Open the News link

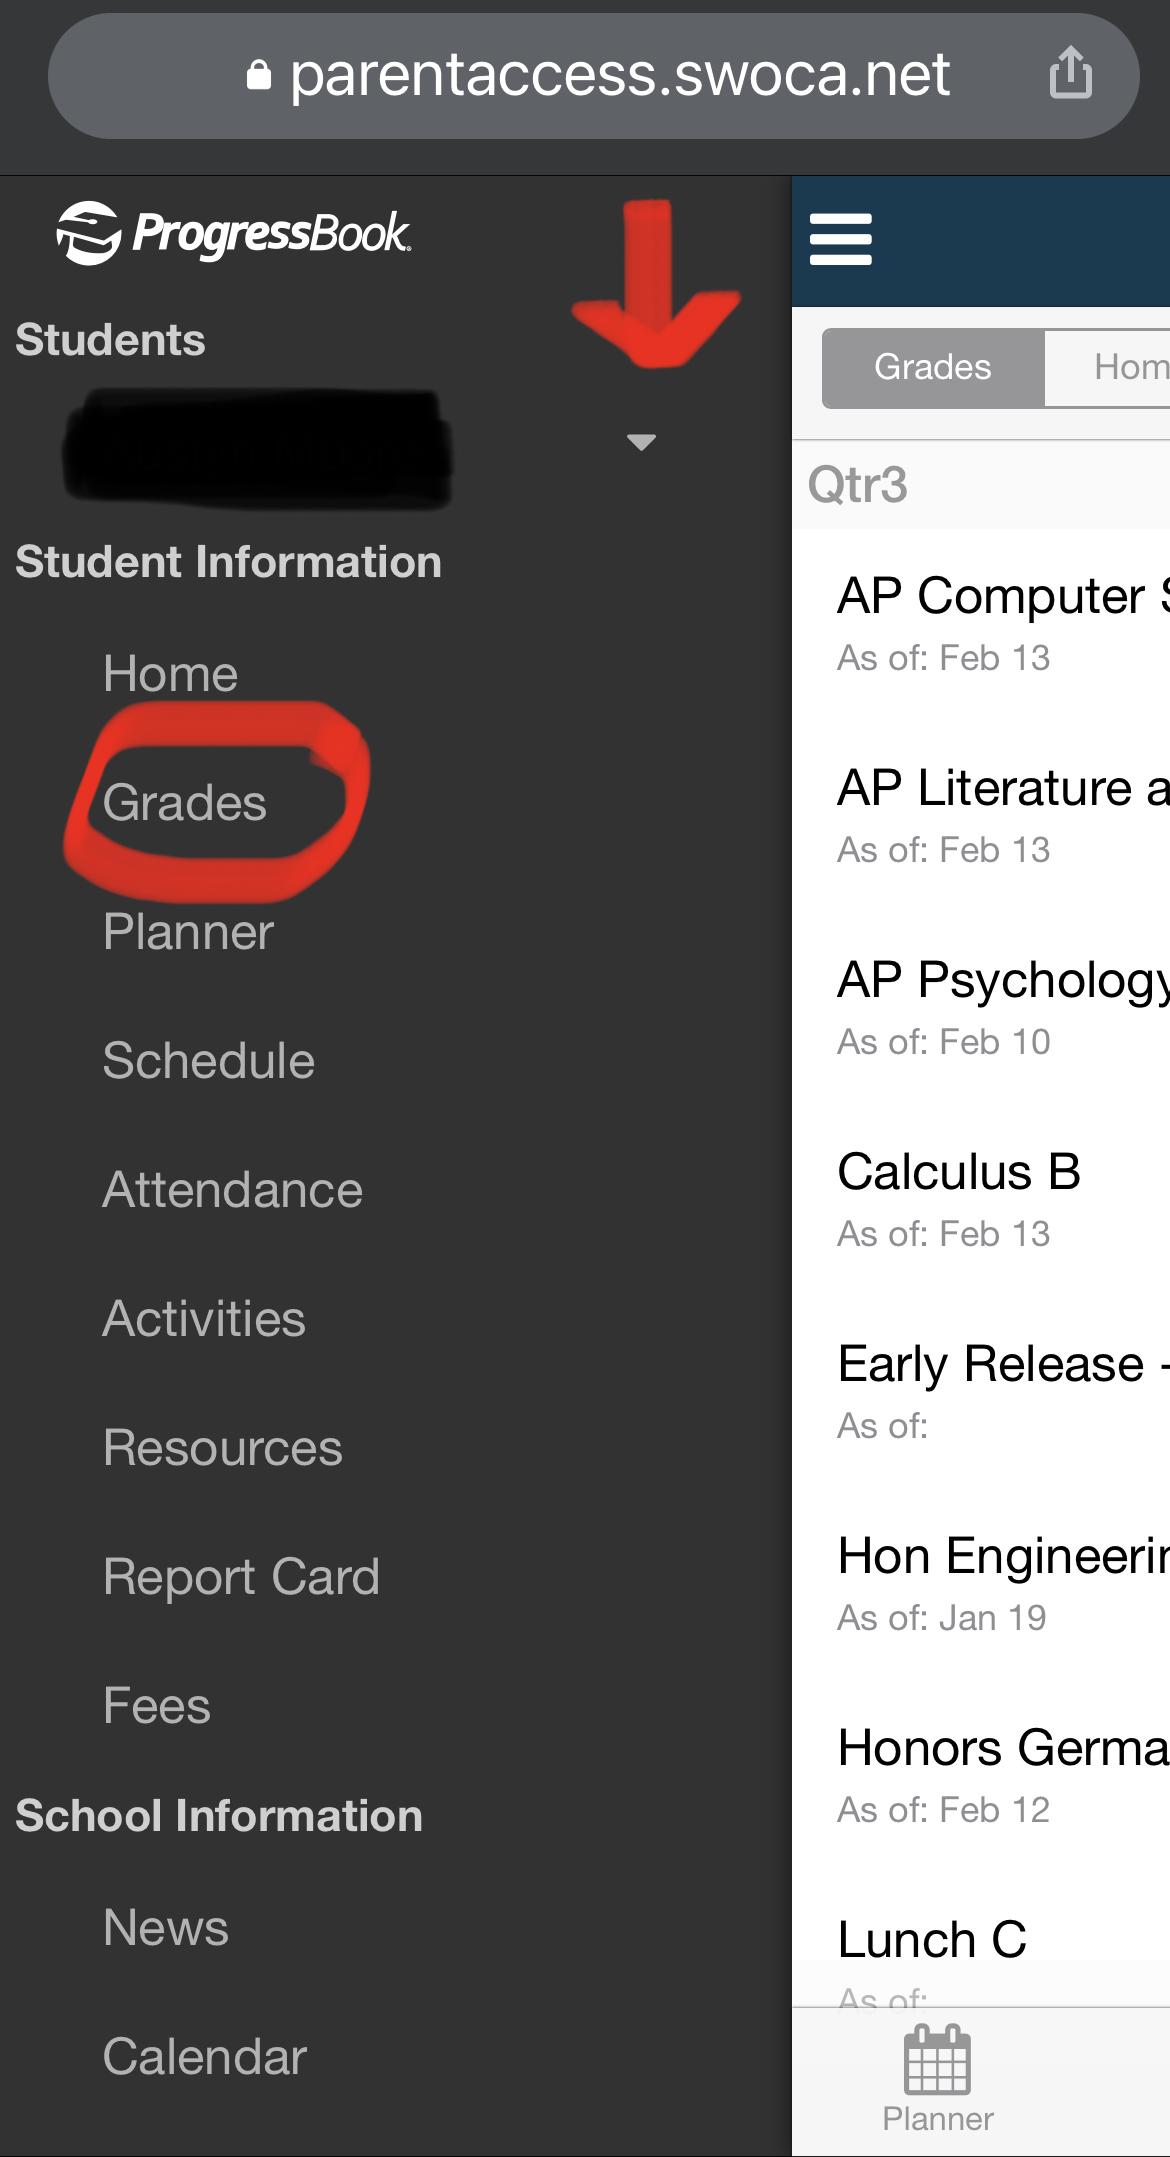click(166, 1927)
